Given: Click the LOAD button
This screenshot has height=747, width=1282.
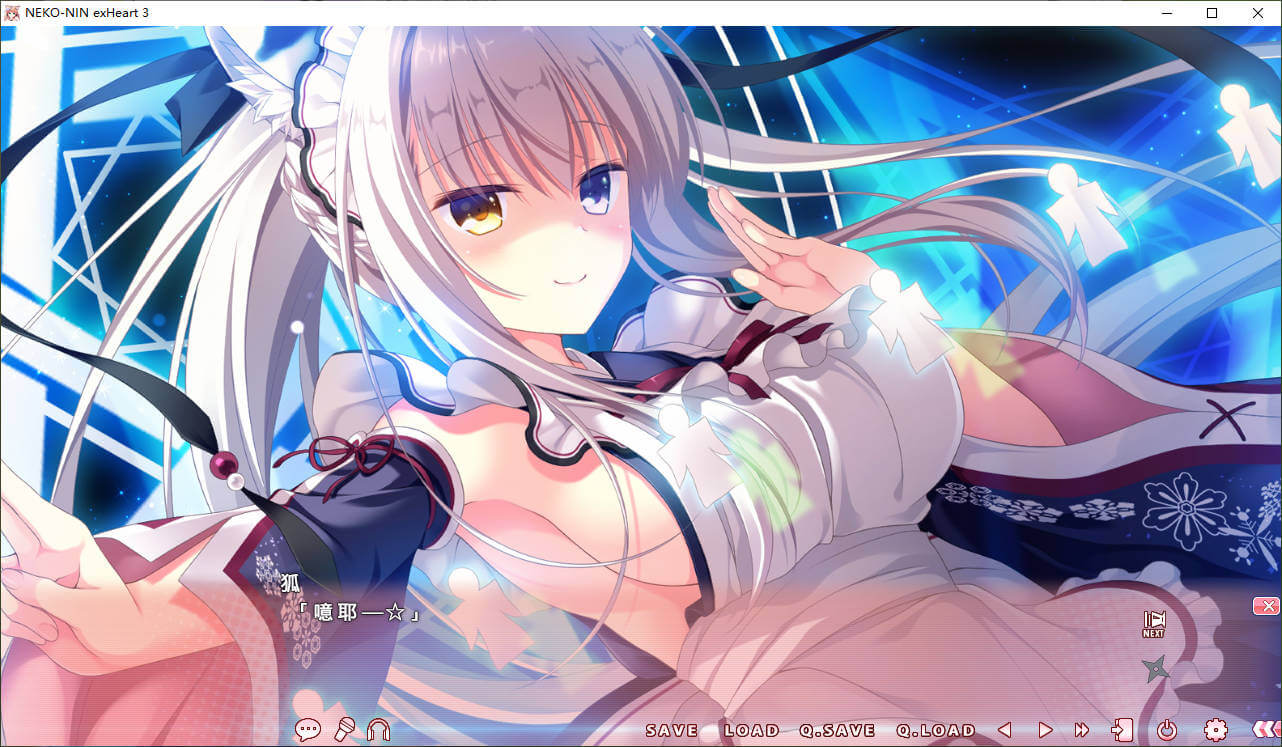Looking at the screenshot, I should tap(751, 731).
